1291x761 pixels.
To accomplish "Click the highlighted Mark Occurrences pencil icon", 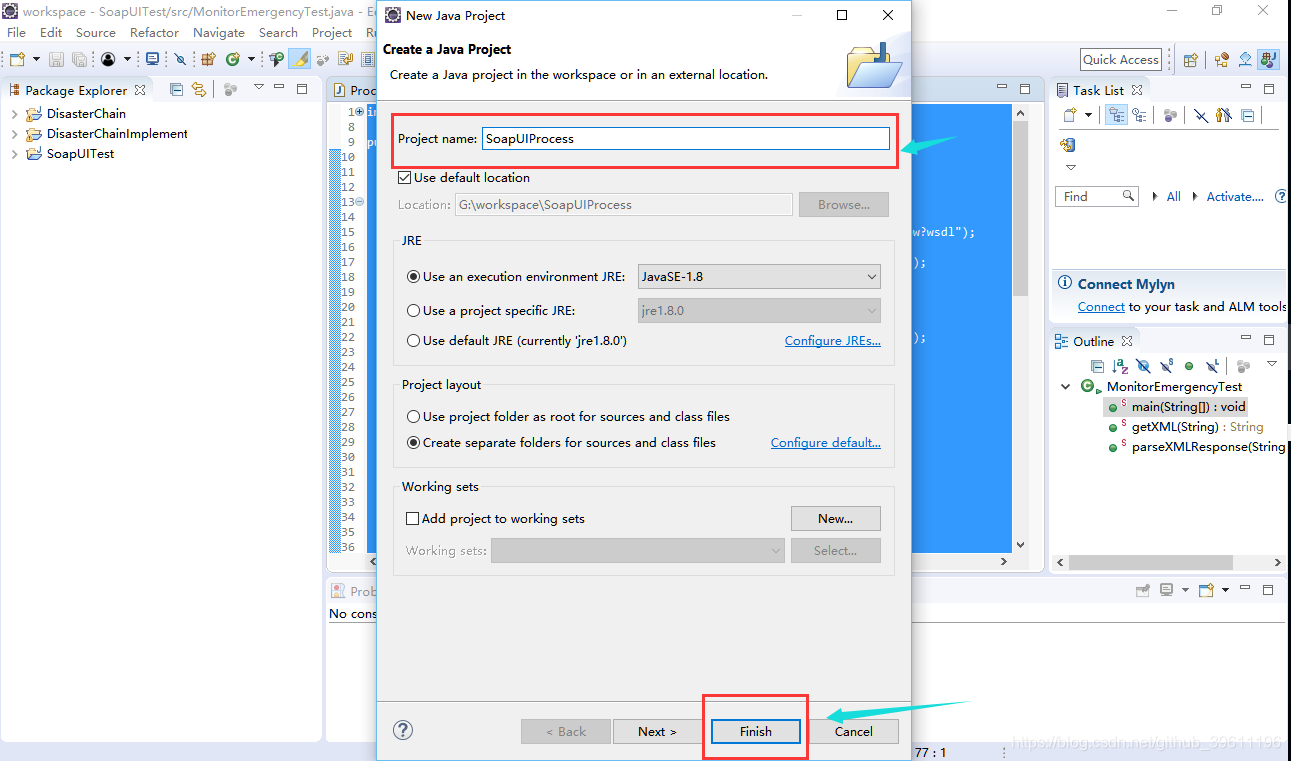I will (x=300, y=59).
